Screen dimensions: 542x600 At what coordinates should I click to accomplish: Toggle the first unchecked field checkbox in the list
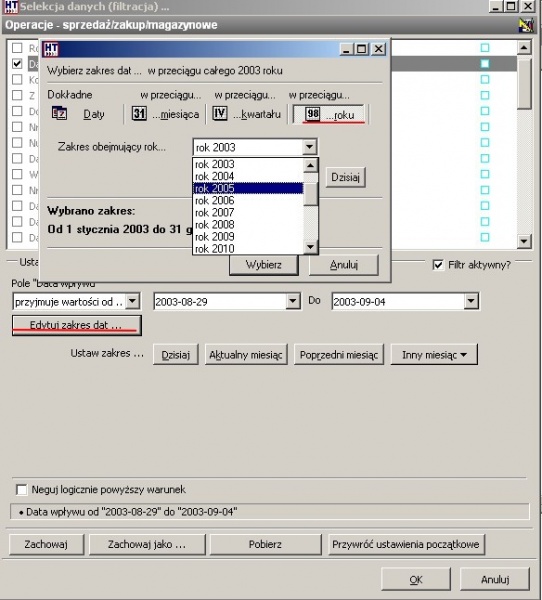(x=17, y=48)
